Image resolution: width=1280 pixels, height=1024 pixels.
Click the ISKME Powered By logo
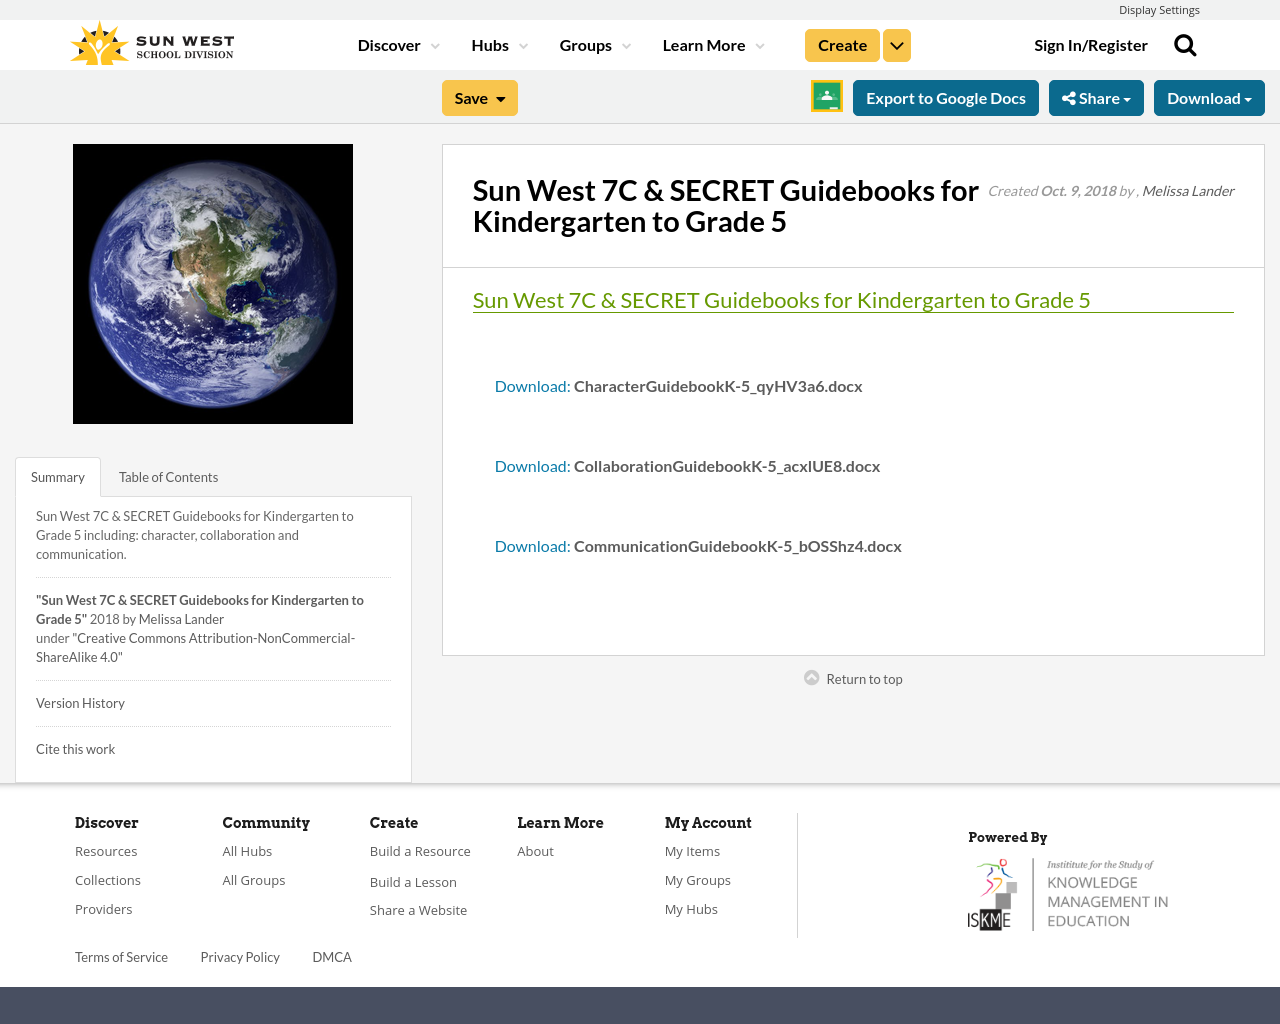pyautogui.click(x=1068, y=891)
